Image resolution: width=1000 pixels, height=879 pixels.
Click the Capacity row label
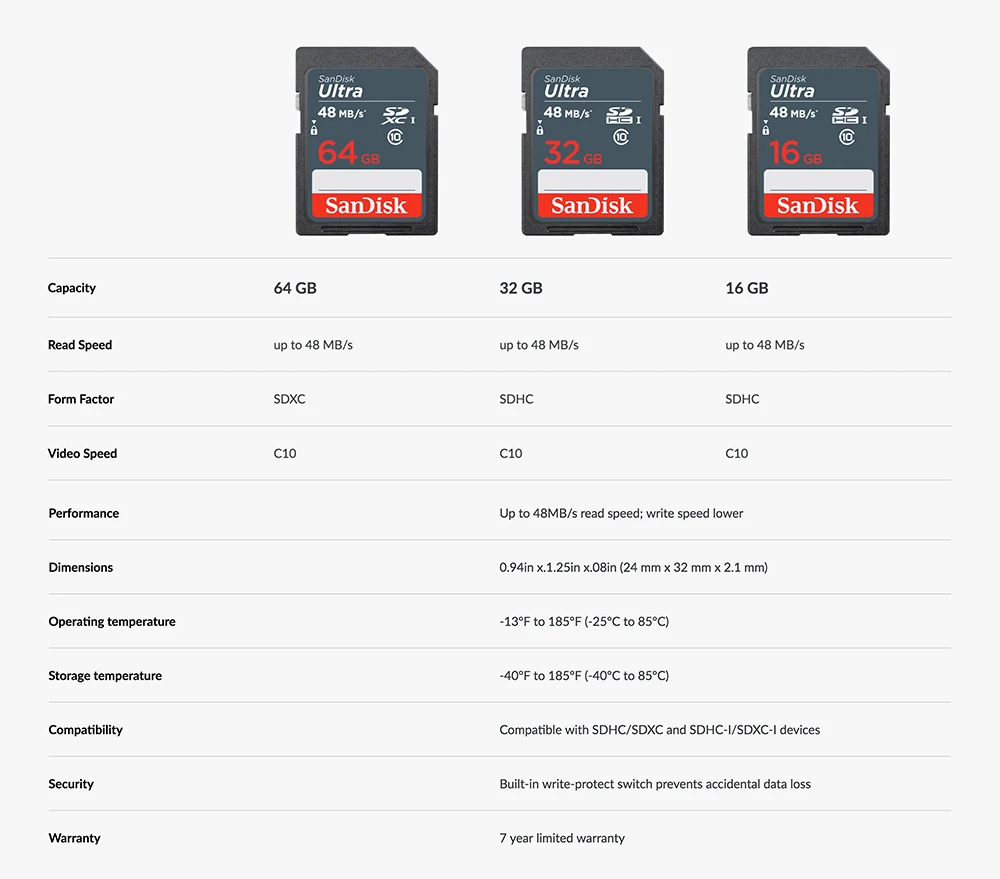pyautogui.click(x=72, y=288)
